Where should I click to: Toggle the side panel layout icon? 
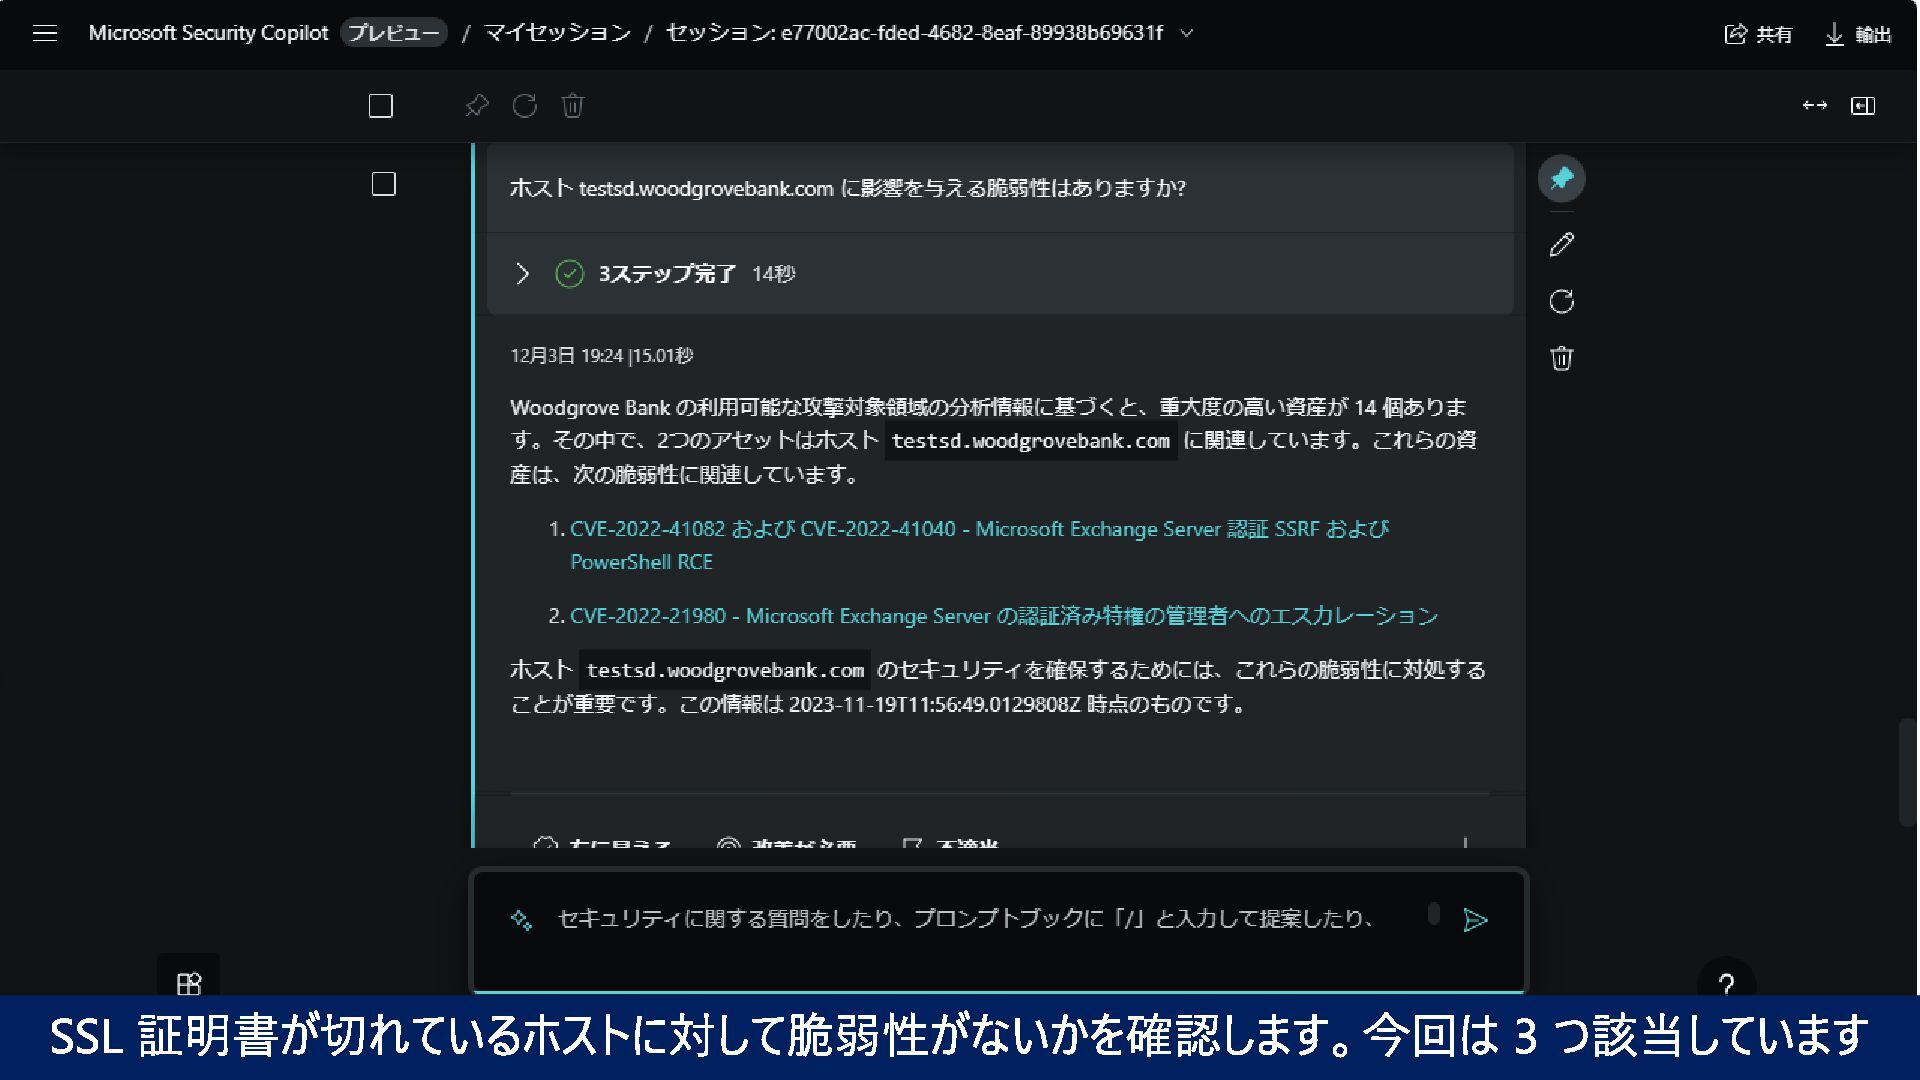point(1863,106)
